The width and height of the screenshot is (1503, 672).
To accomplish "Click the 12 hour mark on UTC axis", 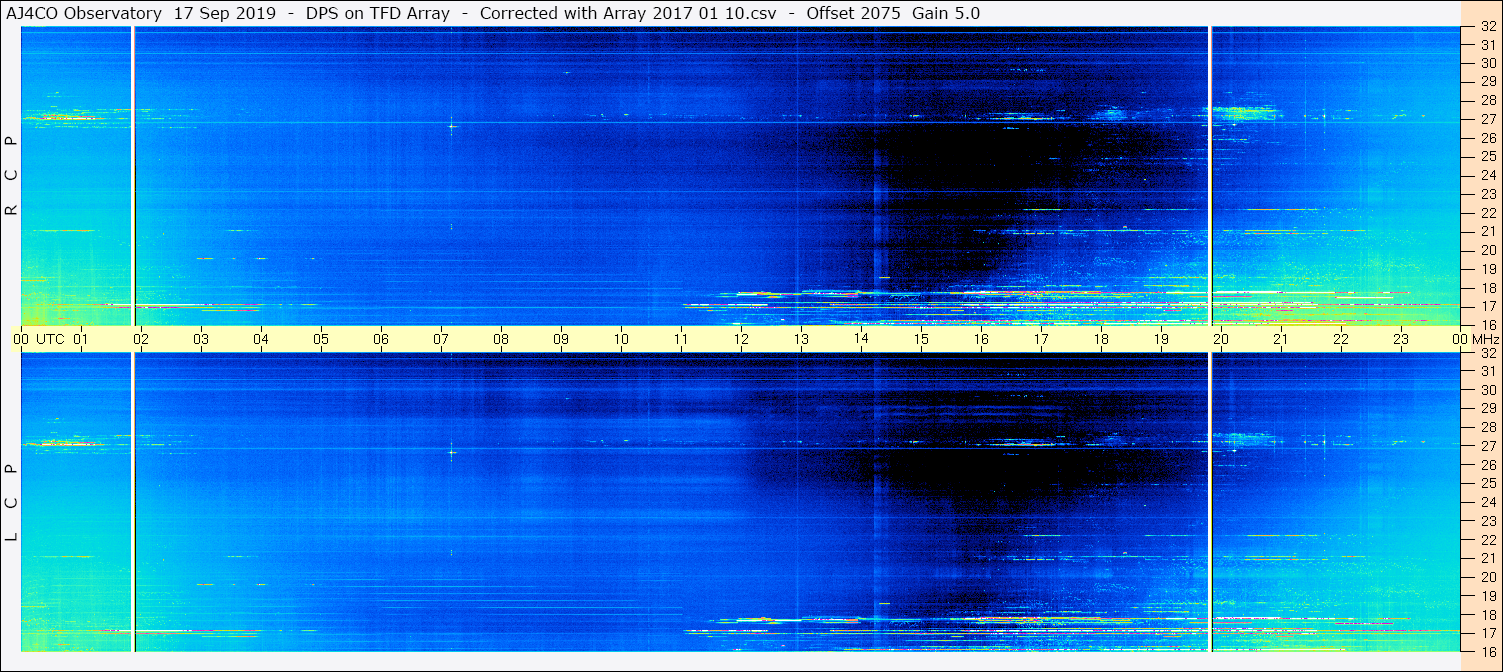I will click(x=741, y=339).
